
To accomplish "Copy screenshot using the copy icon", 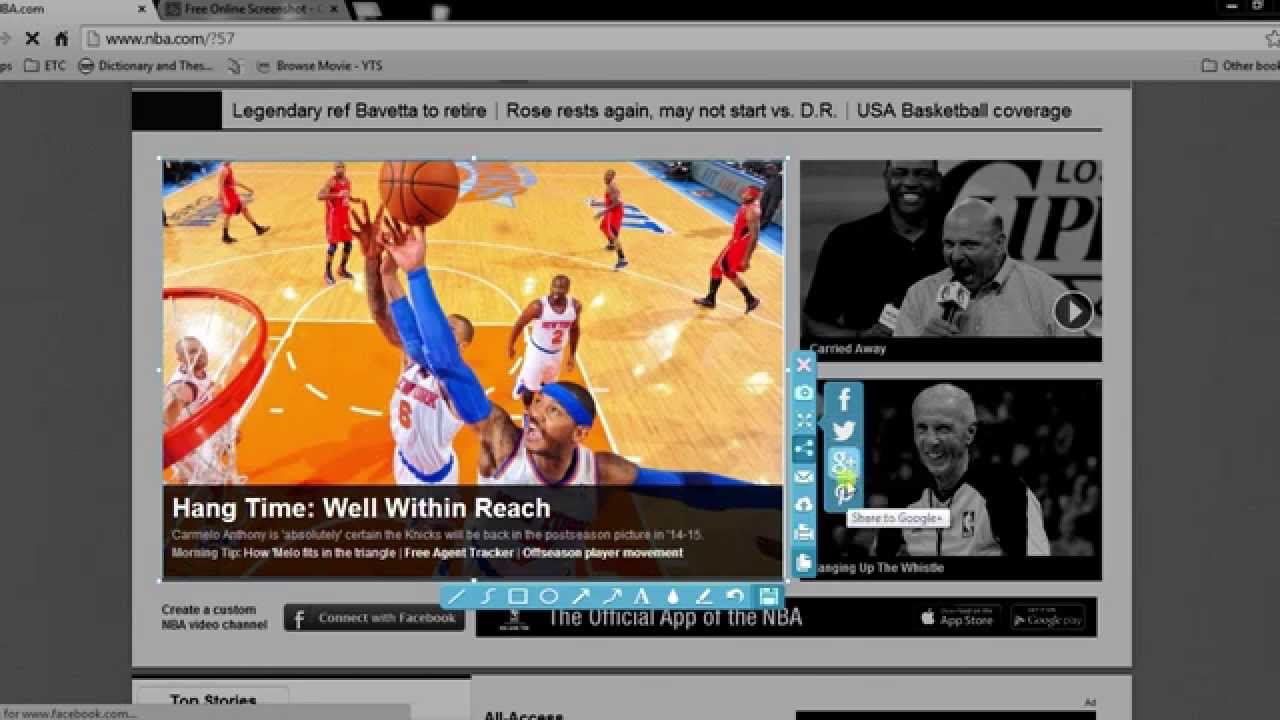I will (x=803, y=563).
